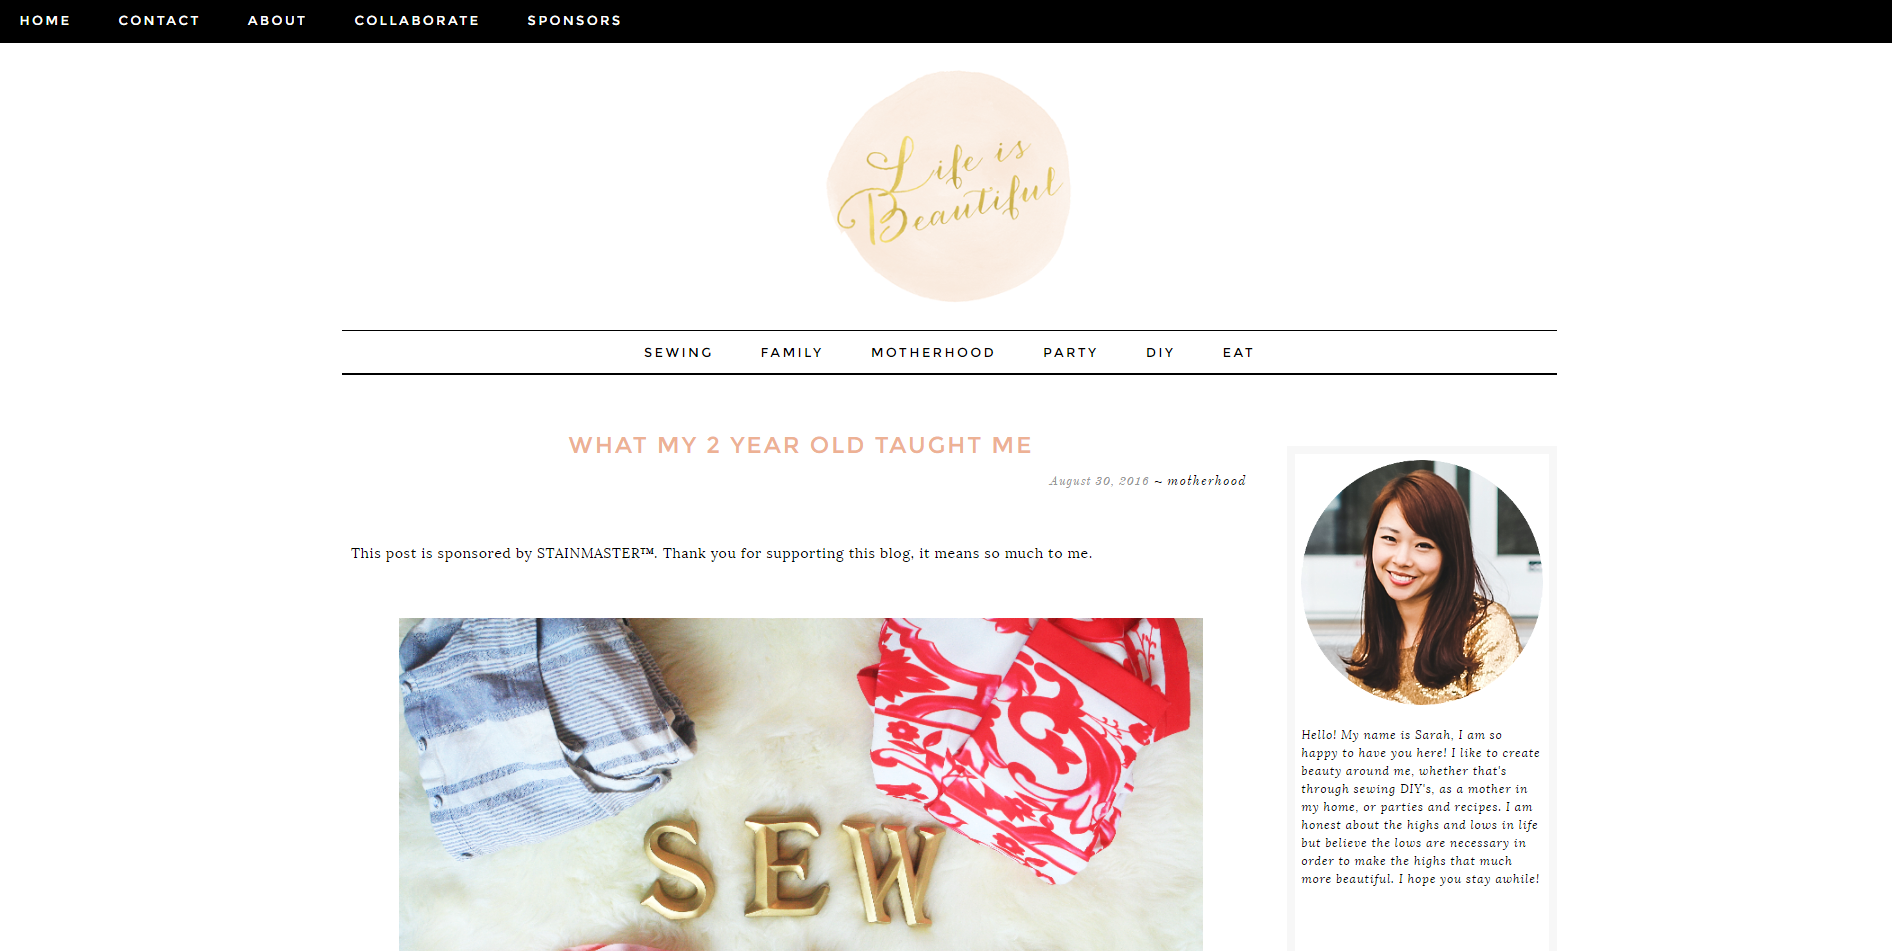Open the Home page in the top navigation
1892x951 pixels.
[x=45, y=20]
